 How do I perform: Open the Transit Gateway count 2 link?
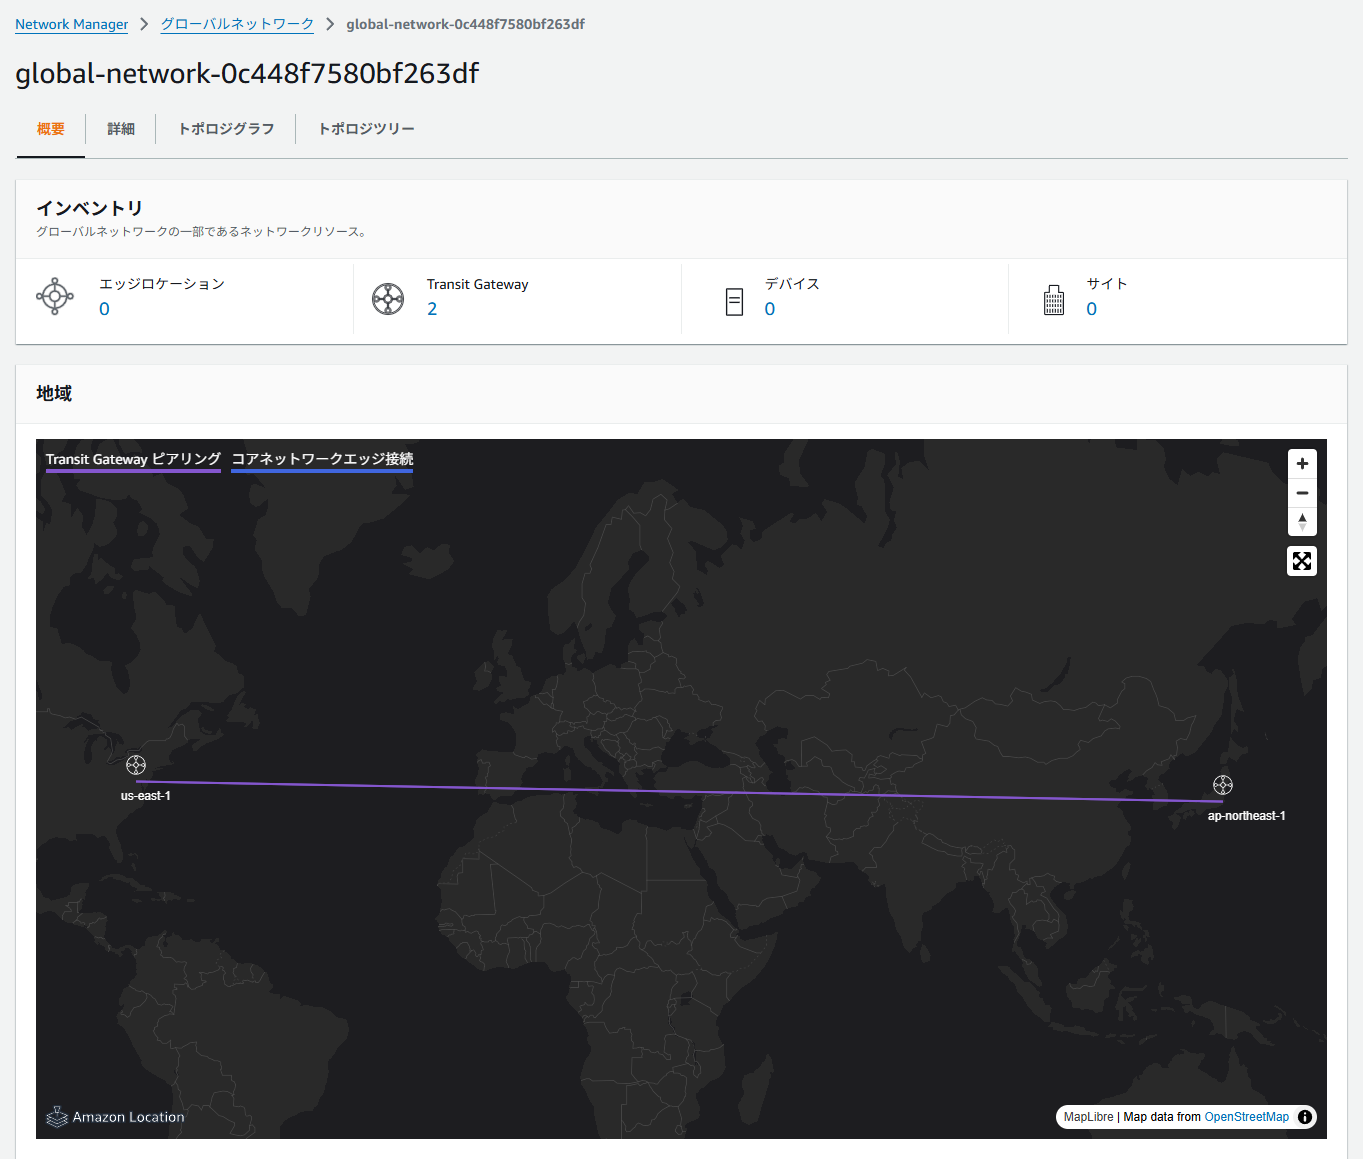pos(432,309)
